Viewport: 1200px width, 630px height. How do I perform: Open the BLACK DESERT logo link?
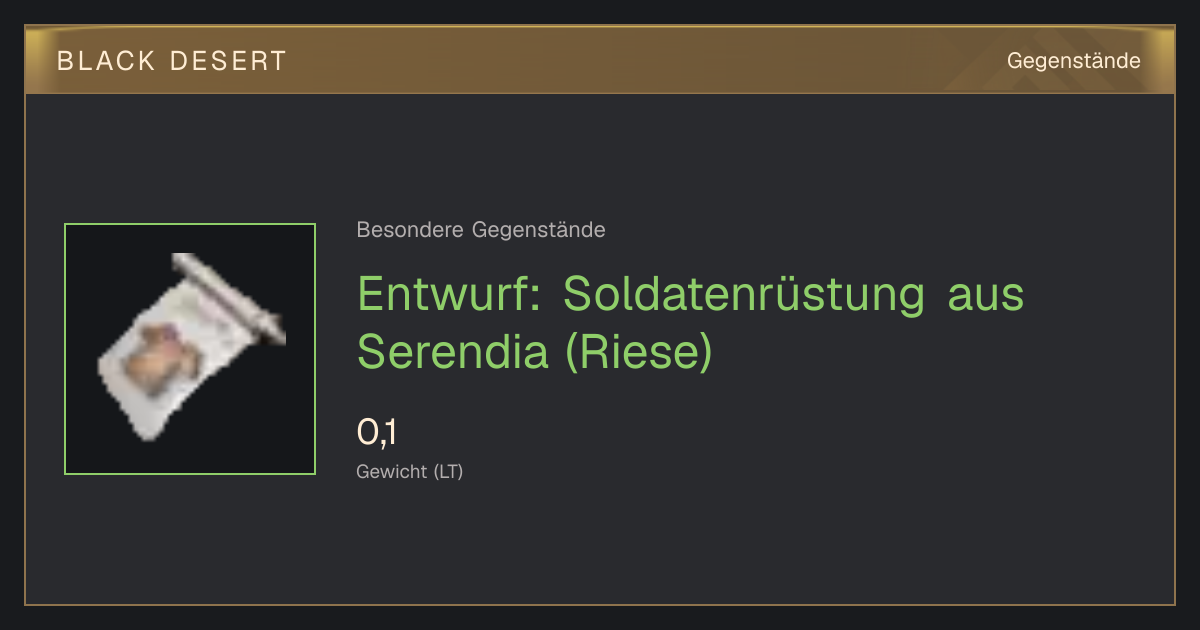pos(172,61)
